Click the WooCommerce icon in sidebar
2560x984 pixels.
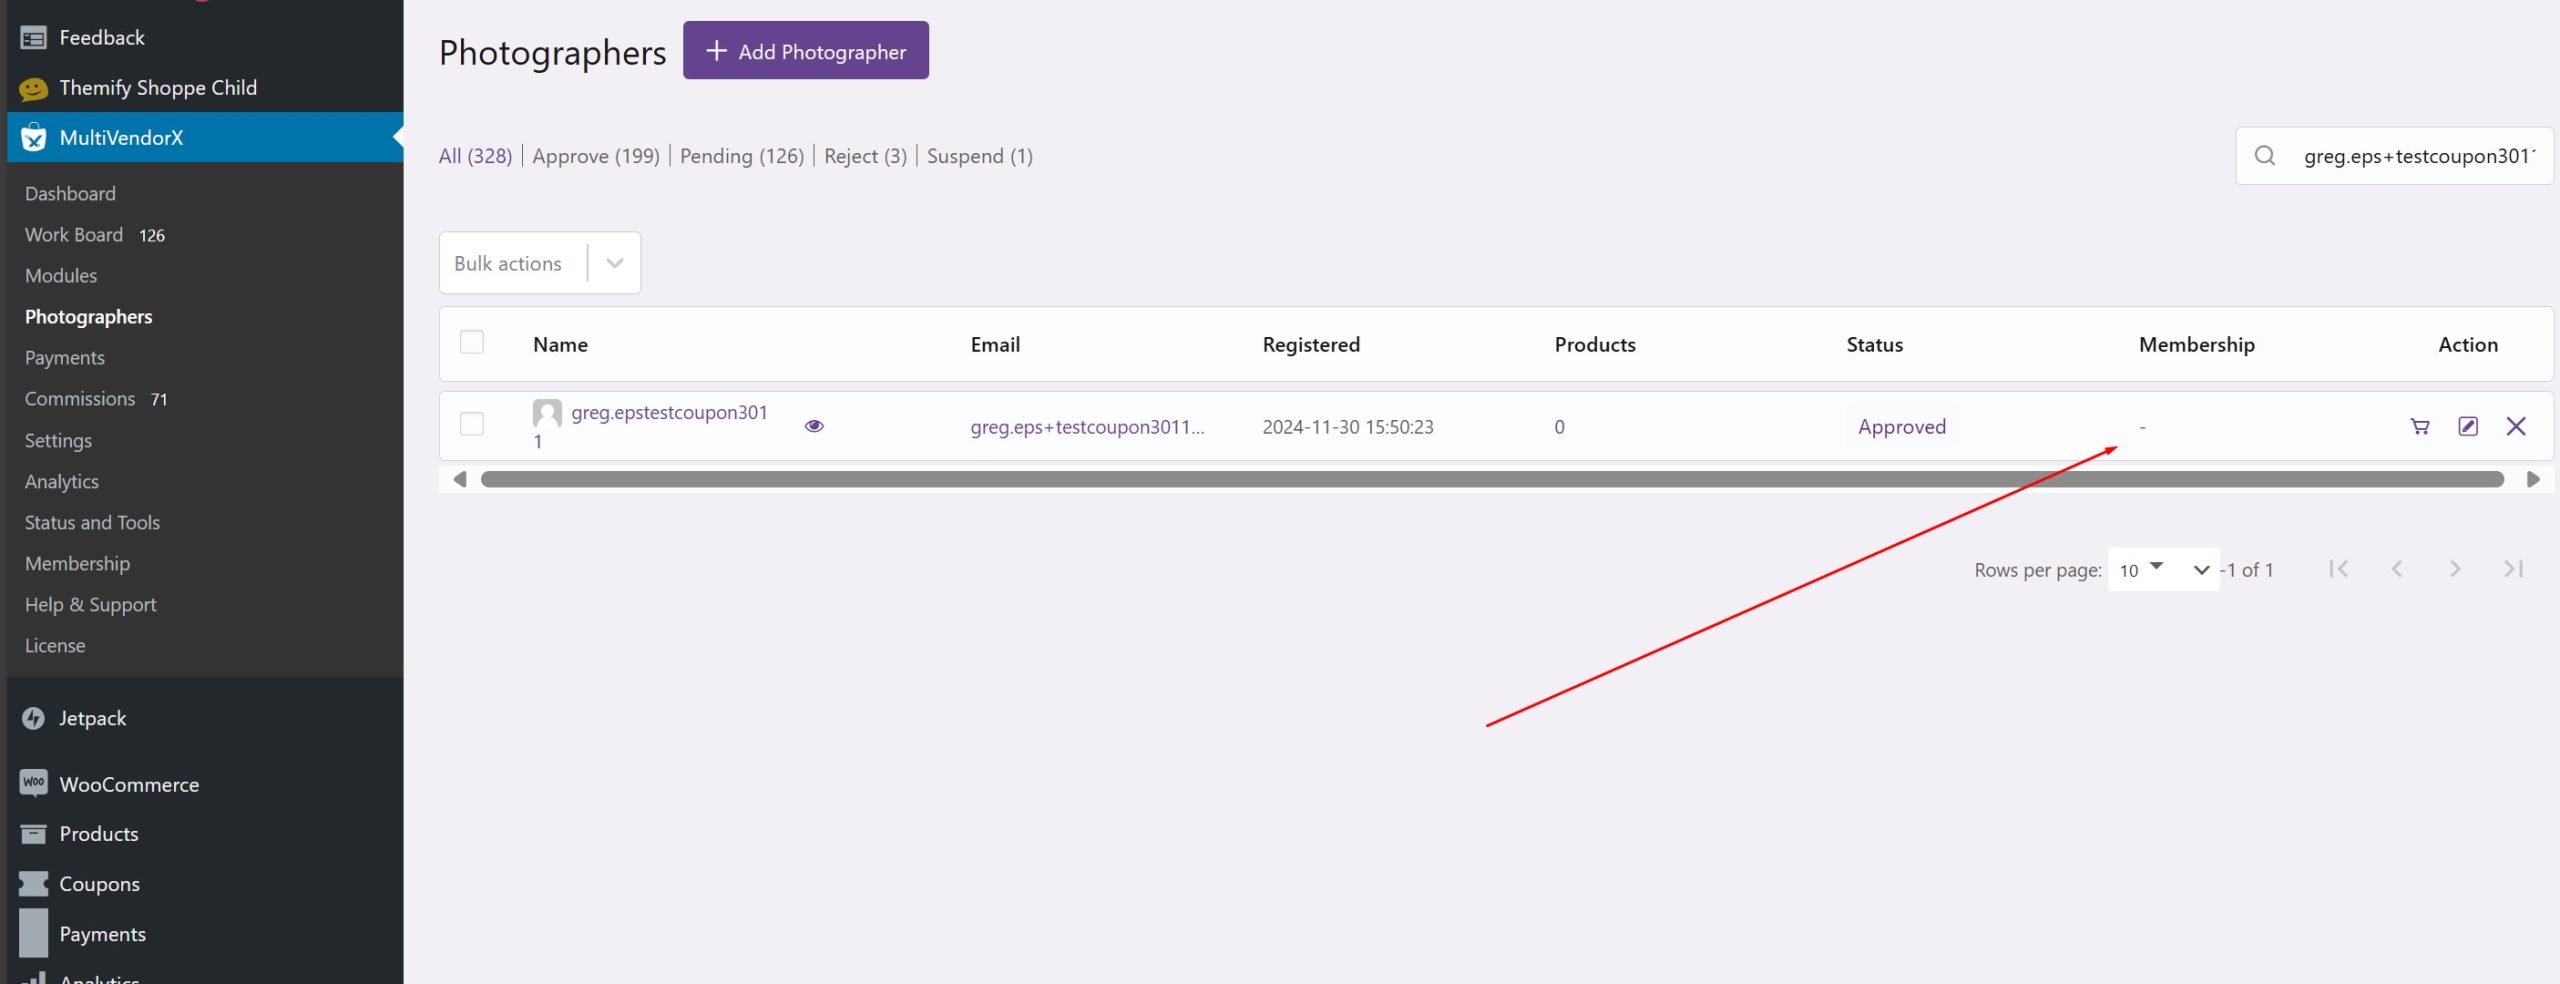(33, 784)
